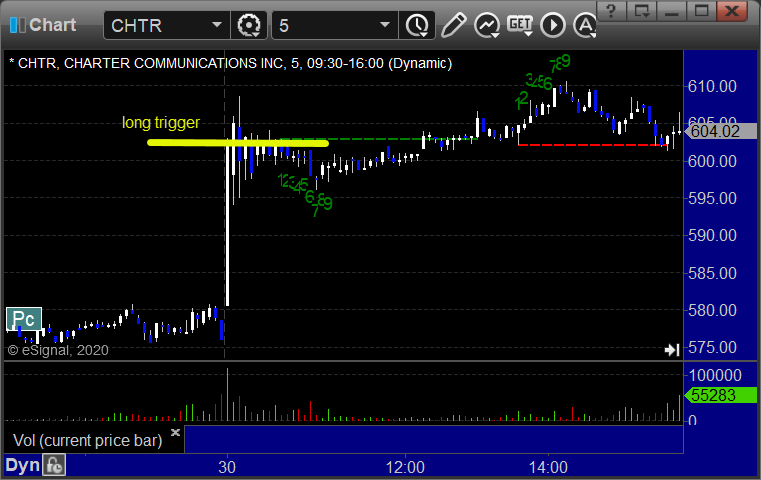Click the 600.00 price axis label
The image size is (761, 480).
point(712,161)
